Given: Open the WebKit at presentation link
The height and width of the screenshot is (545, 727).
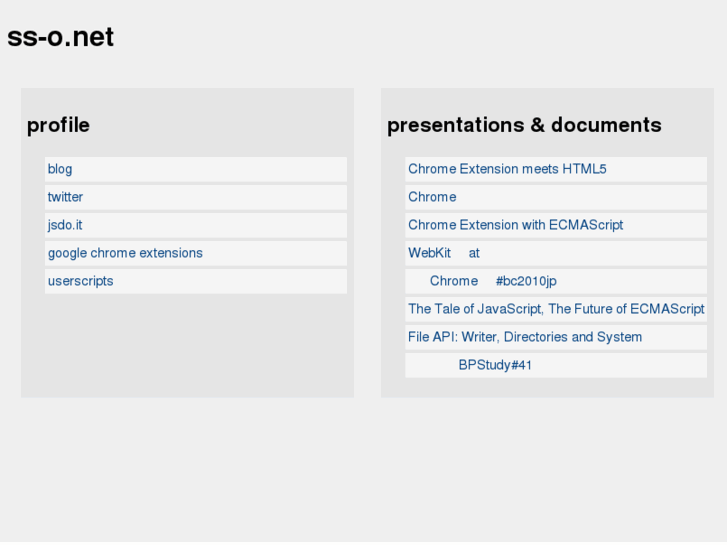Looking at the screenshot, I should coord(444,253).
